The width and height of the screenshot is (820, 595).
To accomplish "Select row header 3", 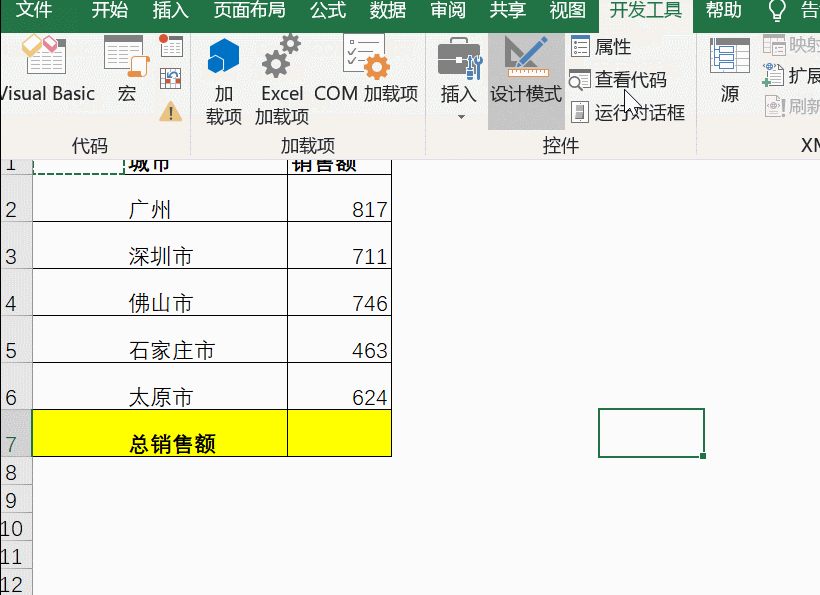I will 16,246.
